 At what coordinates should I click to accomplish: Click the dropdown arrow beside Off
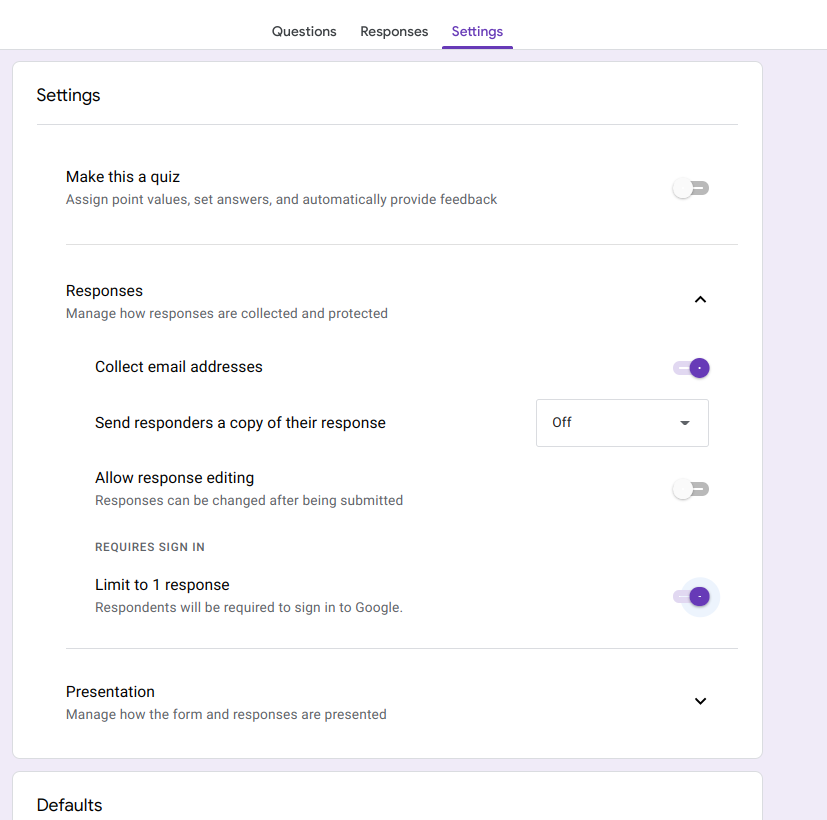pyautogui.click(x=685, y=423)
